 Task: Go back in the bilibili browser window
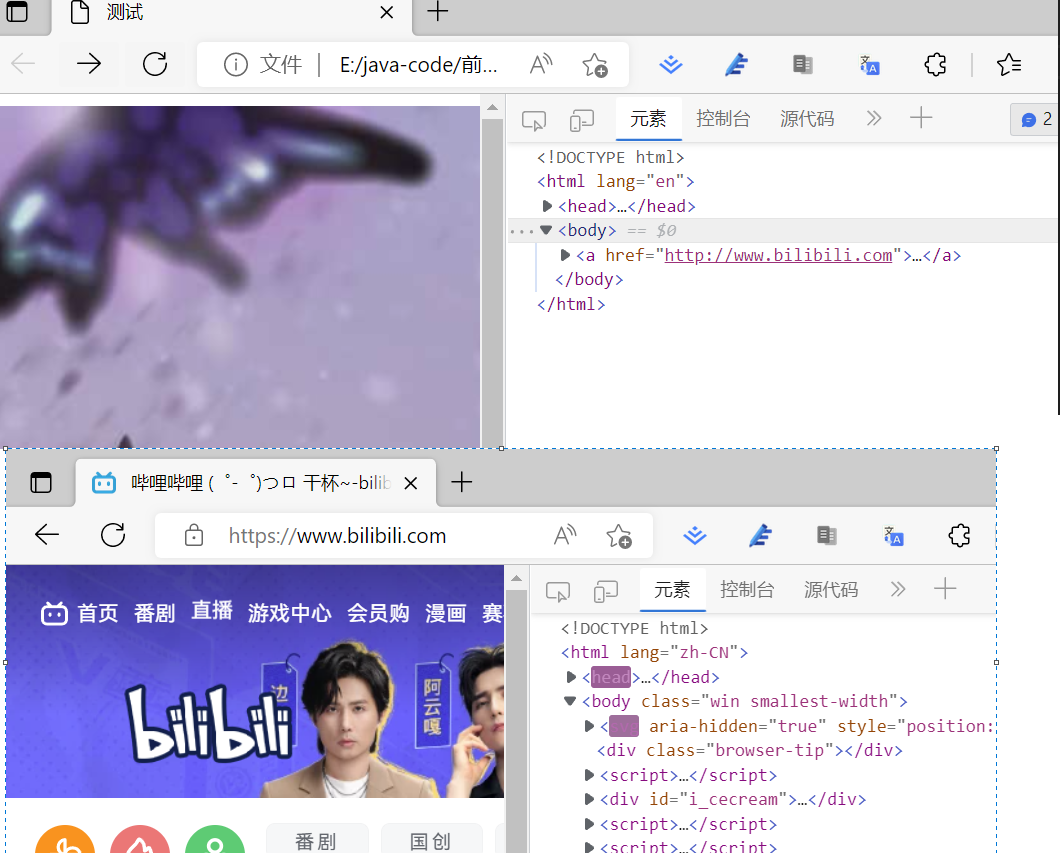point(47,535)
